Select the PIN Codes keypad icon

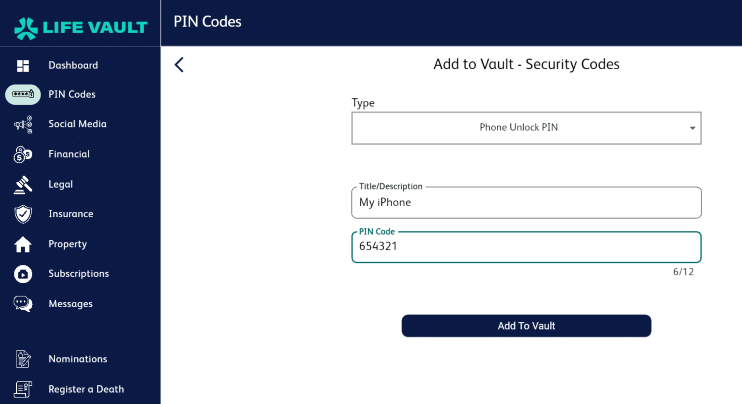point(23,95)
